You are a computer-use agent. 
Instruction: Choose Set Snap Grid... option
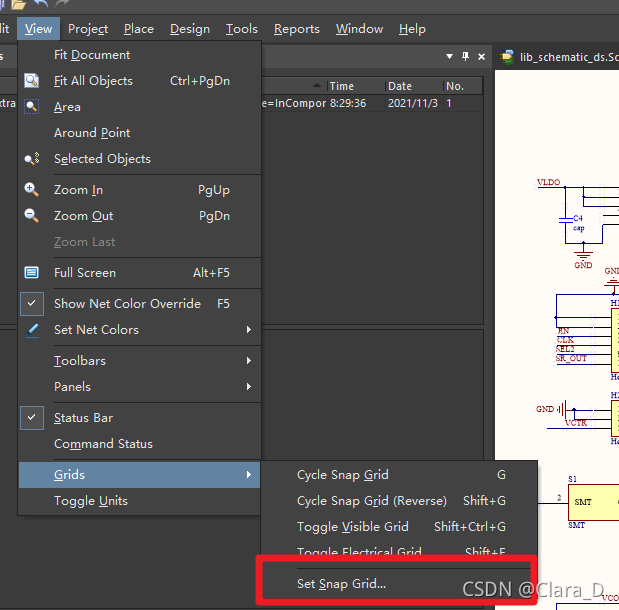(x=341, y=584)
